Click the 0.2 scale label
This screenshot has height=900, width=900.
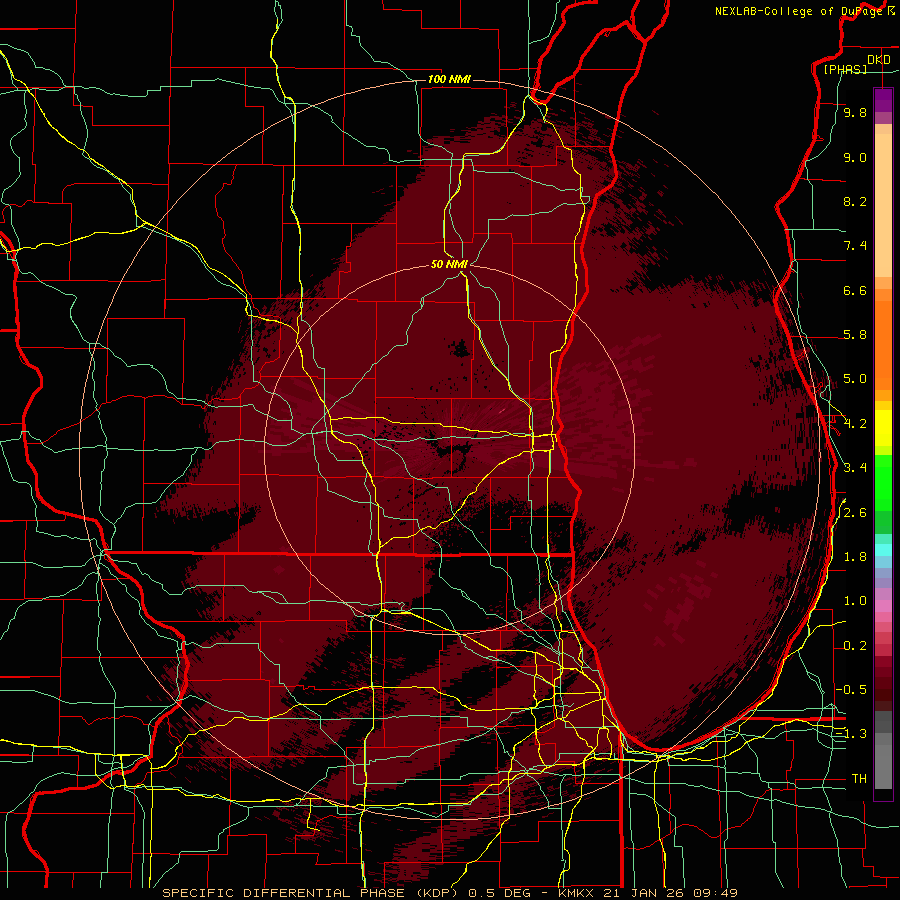855,646
